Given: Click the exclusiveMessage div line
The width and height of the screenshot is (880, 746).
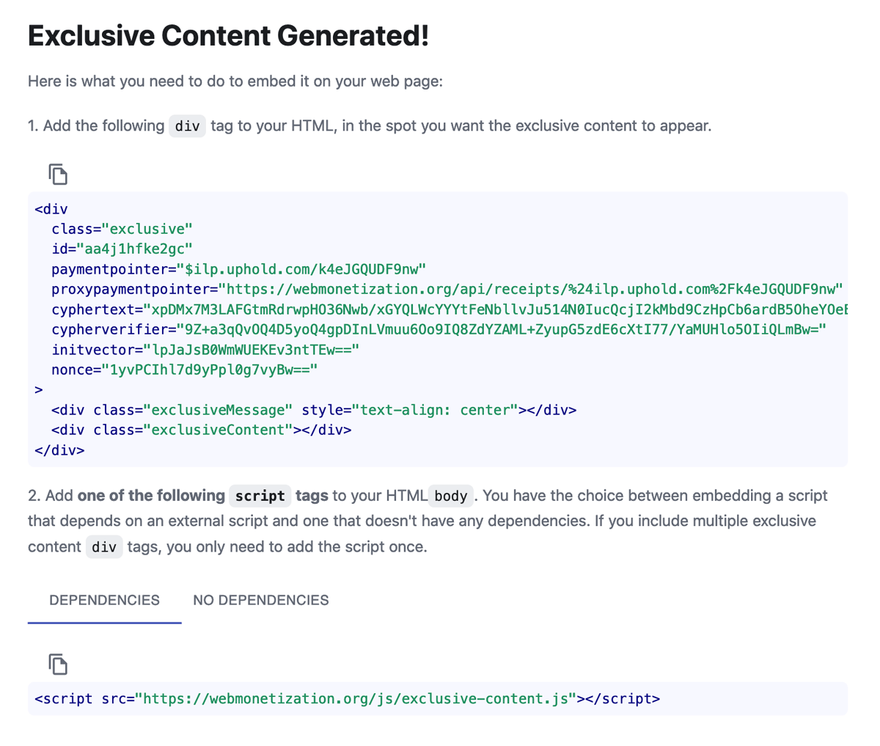Looking at the screenshot, I should click(x=314, y=410).
